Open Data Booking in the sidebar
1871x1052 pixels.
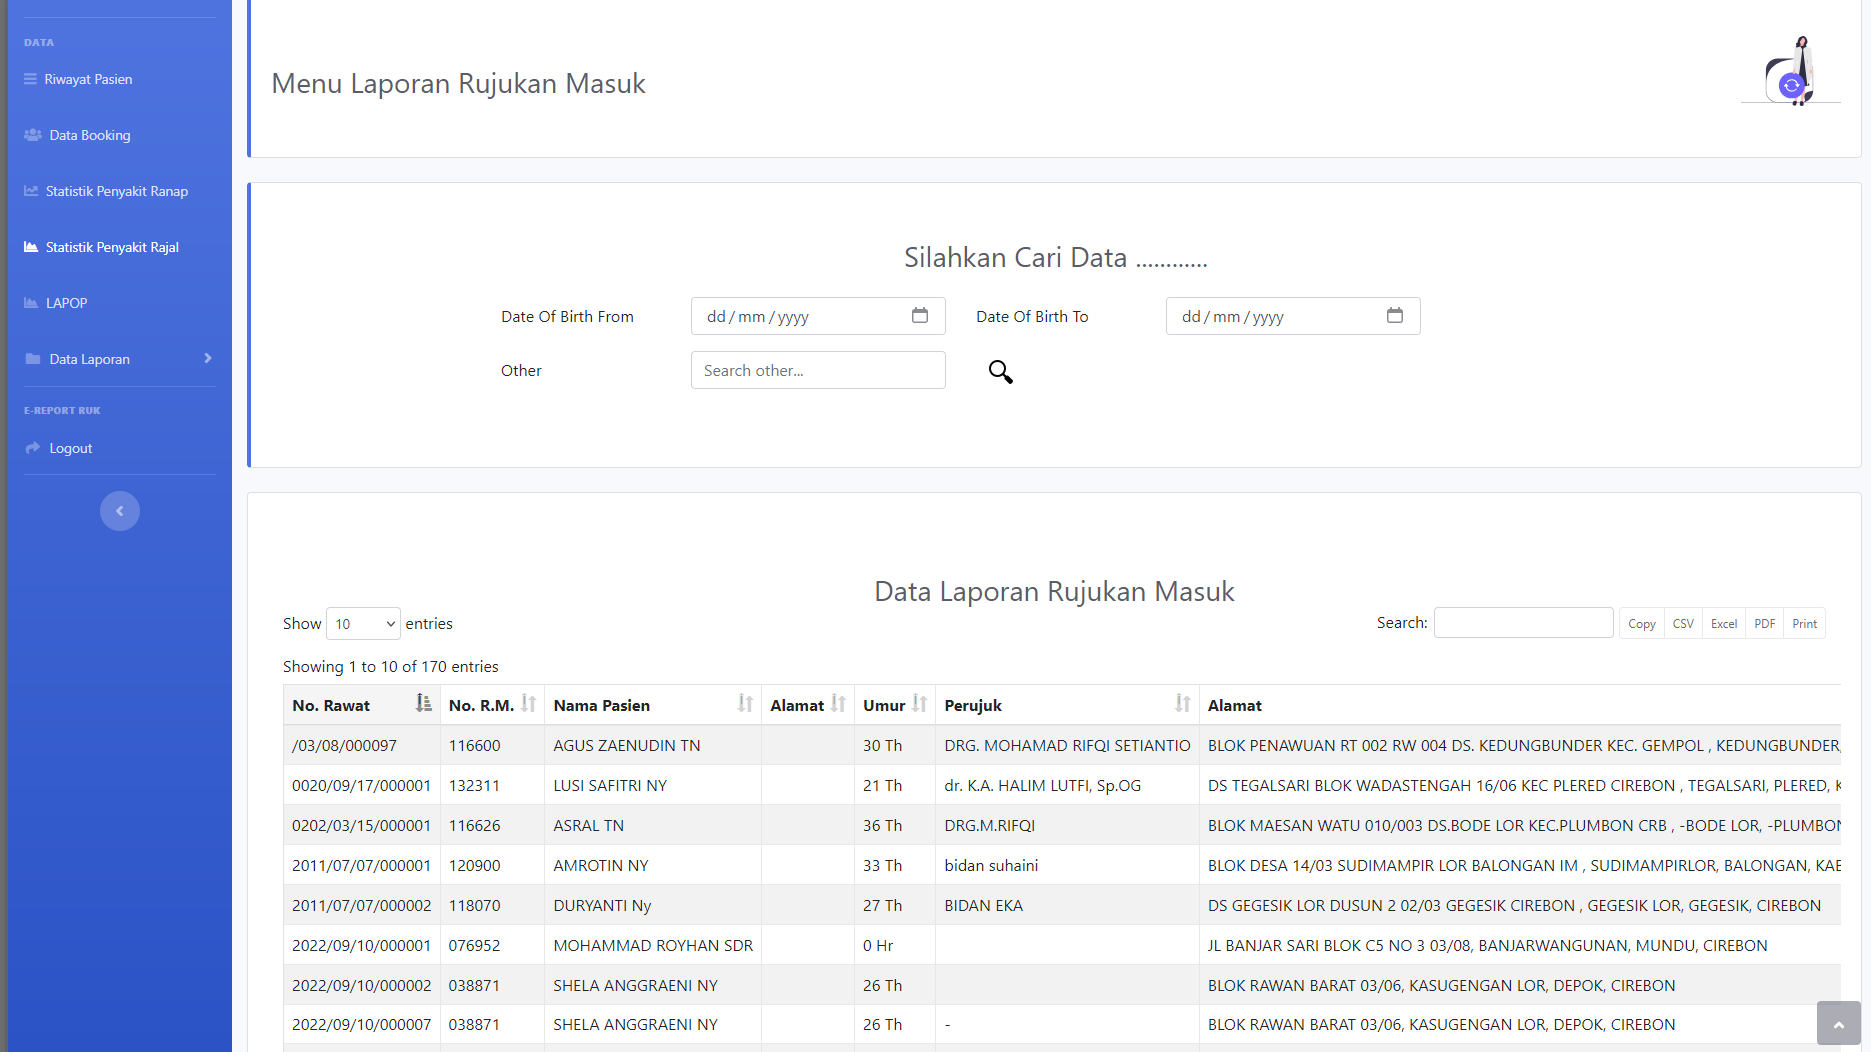pyautogui.click(x=90, y=135)
